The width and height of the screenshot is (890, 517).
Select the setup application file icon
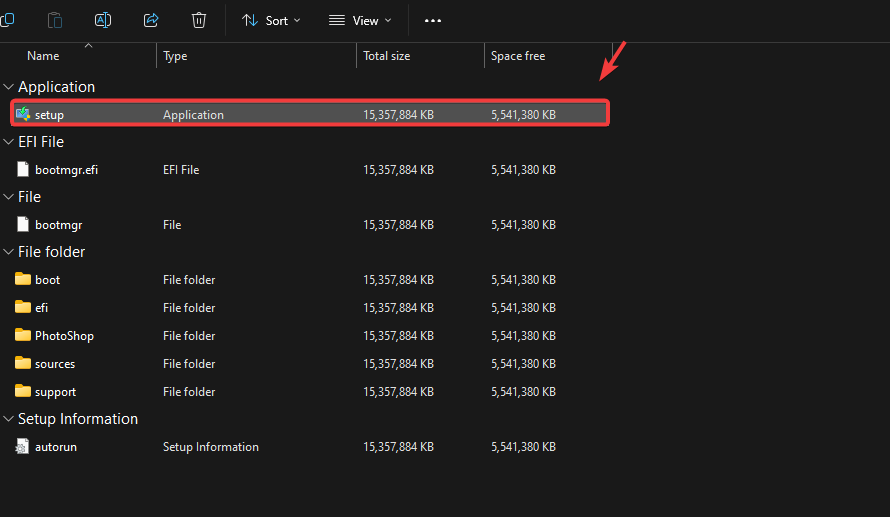pyautogui.click(x=23, y=114)
